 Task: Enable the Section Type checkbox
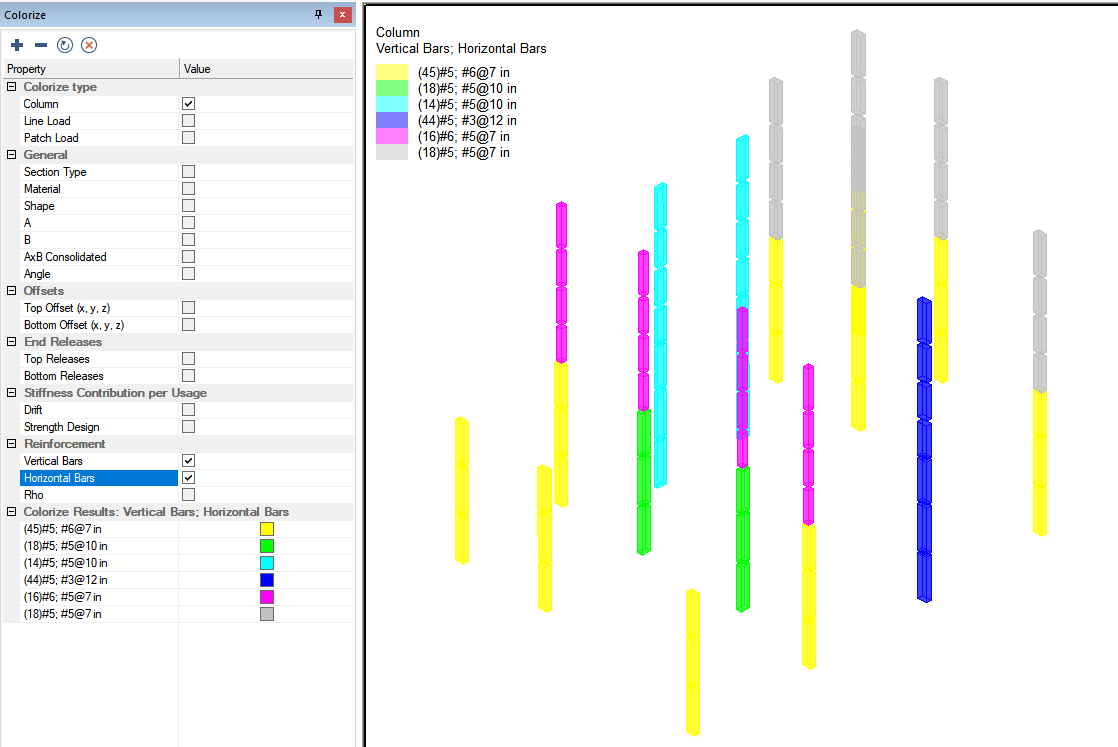click(188, 172)
